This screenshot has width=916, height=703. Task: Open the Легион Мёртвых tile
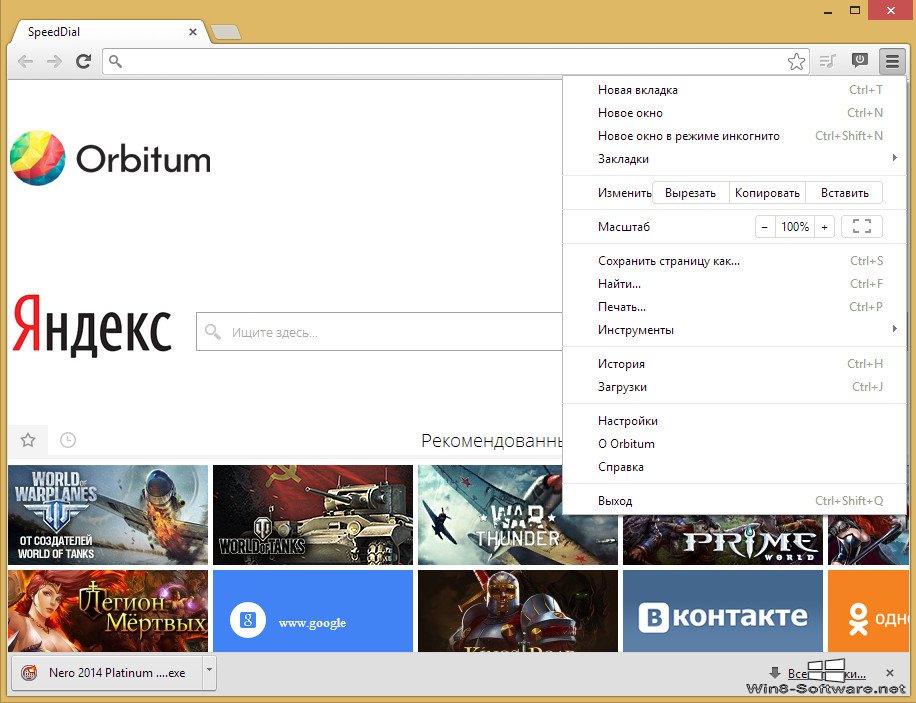coord(108,611)
